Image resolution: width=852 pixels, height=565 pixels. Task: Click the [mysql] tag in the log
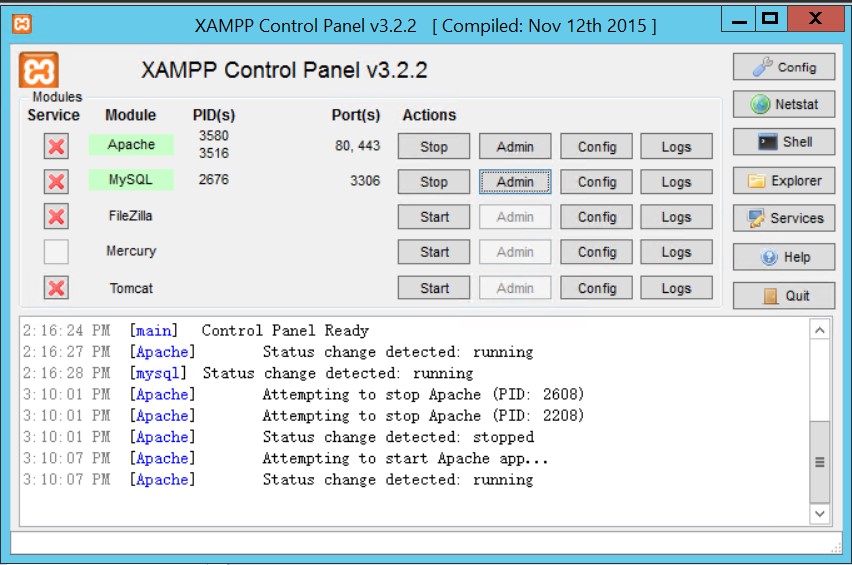[x=158, y=373]
